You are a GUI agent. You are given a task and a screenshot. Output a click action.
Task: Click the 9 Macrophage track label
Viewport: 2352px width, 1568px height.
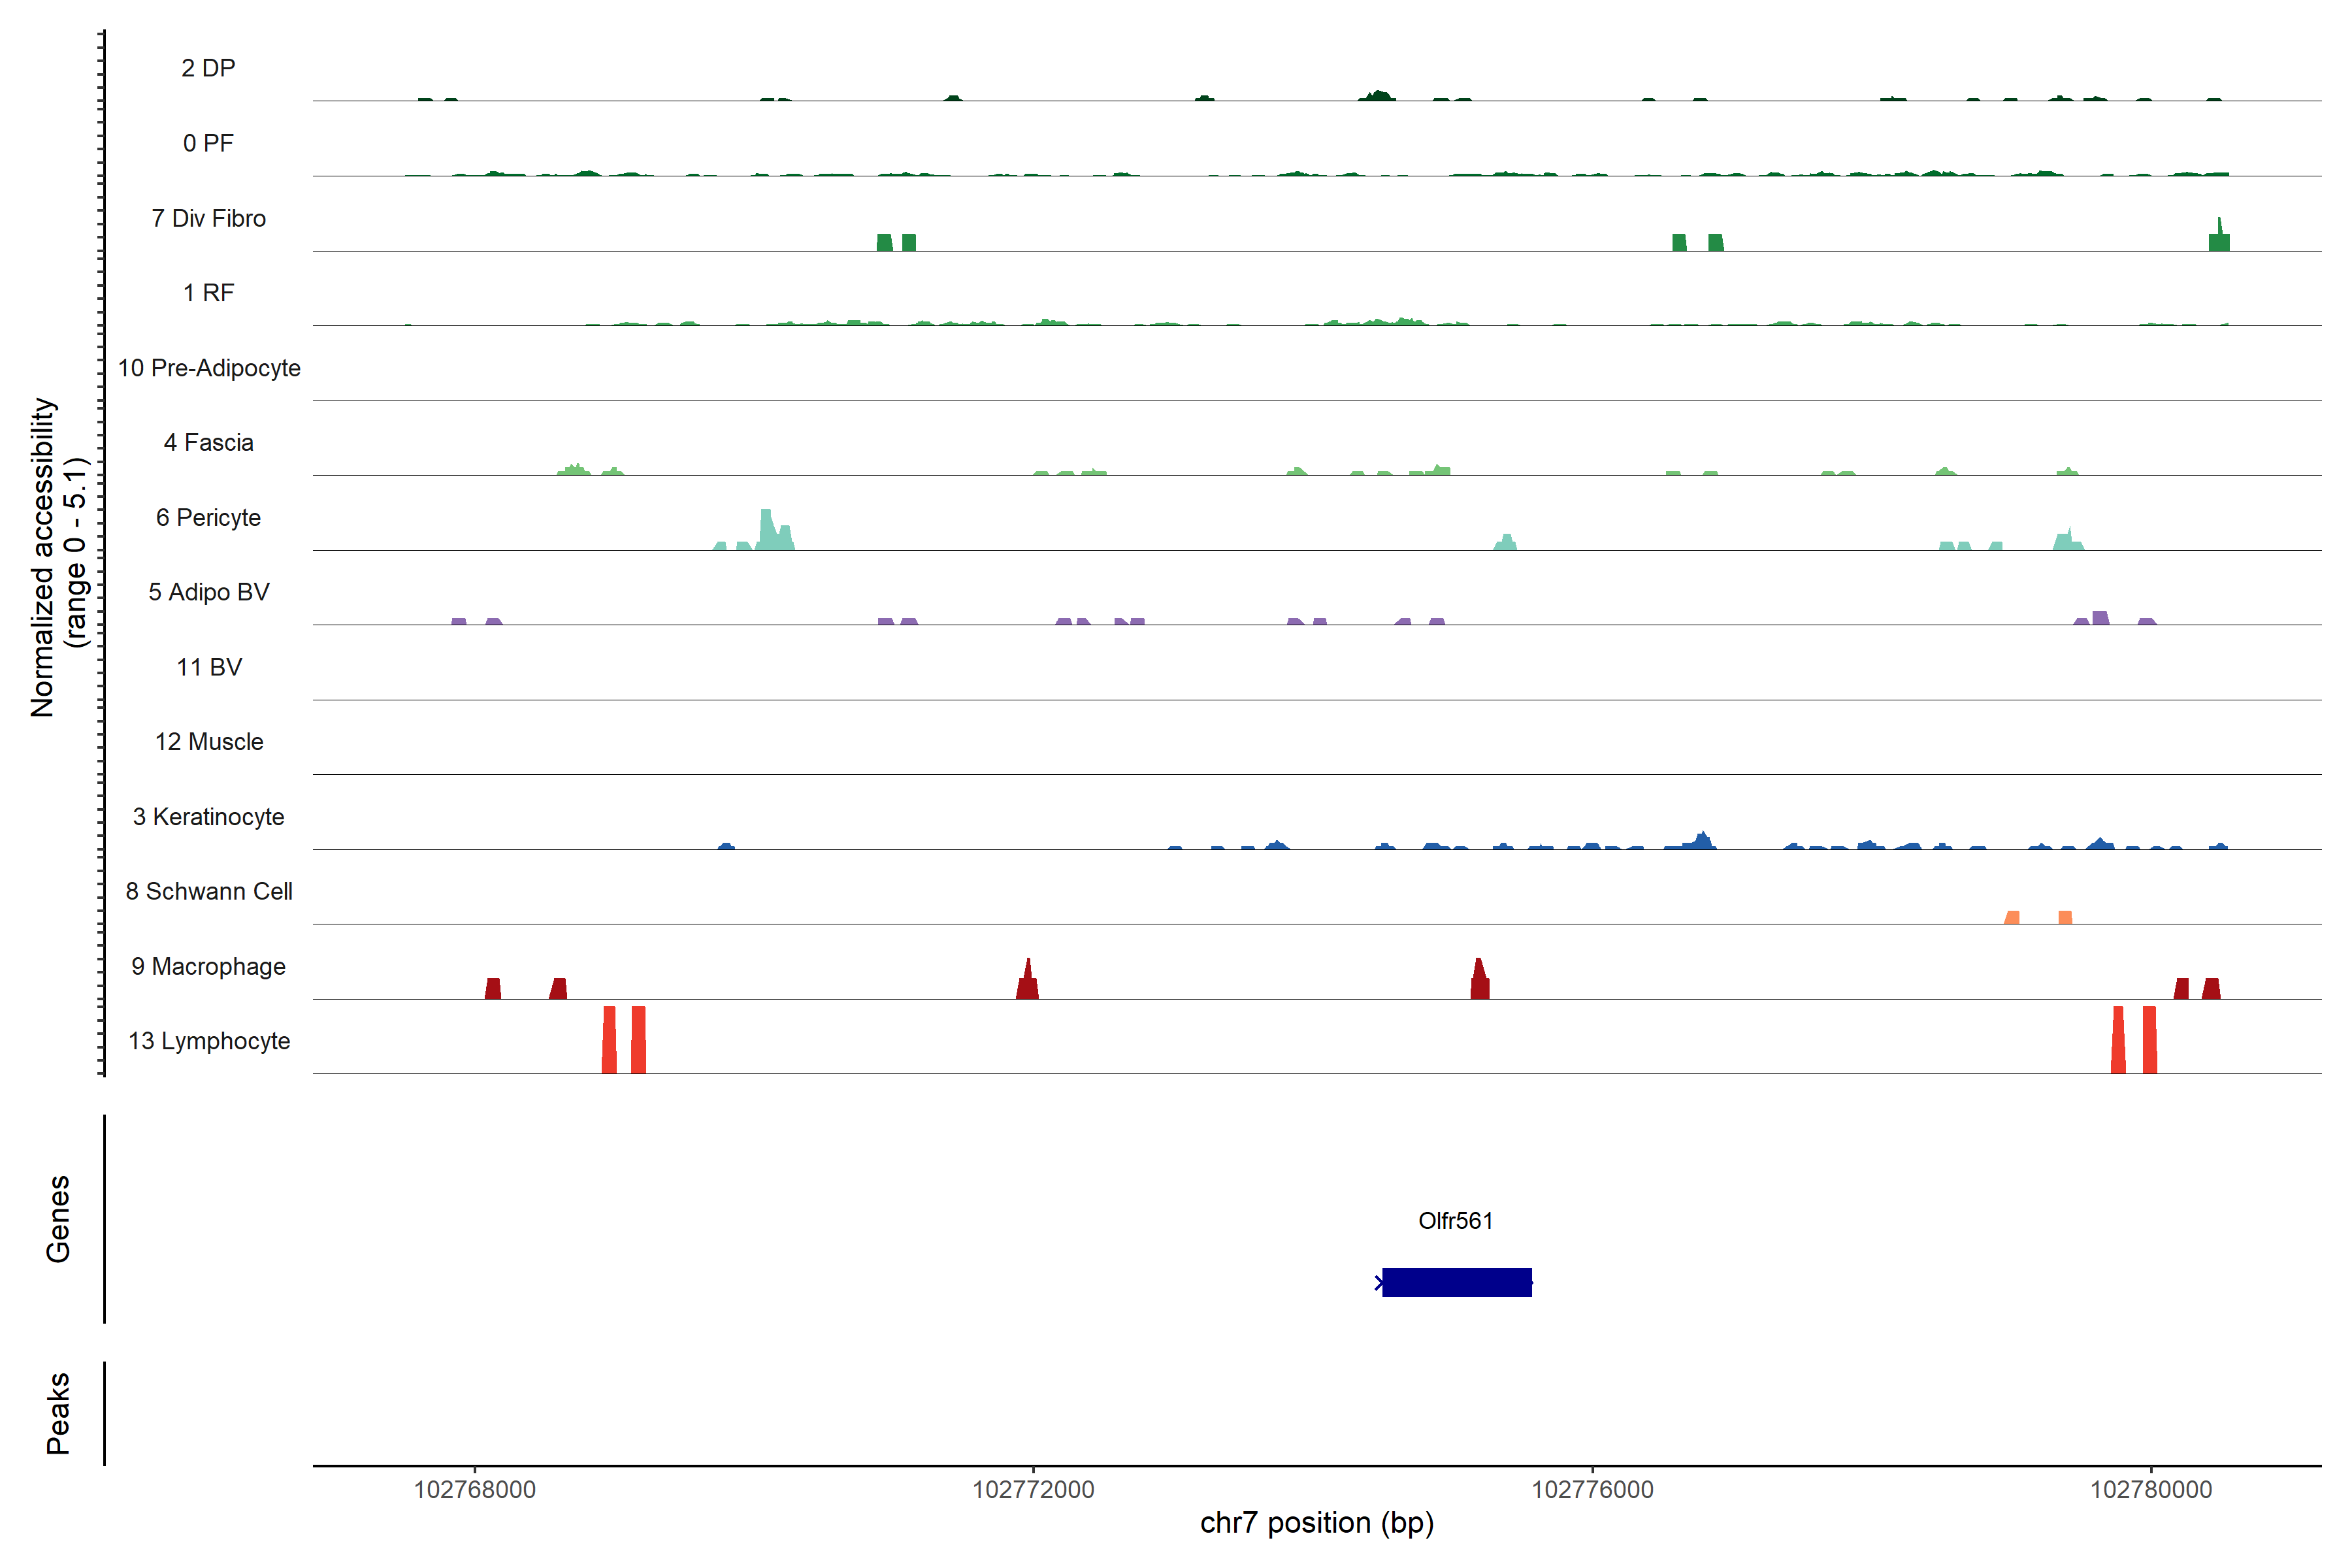pos(208,966)
